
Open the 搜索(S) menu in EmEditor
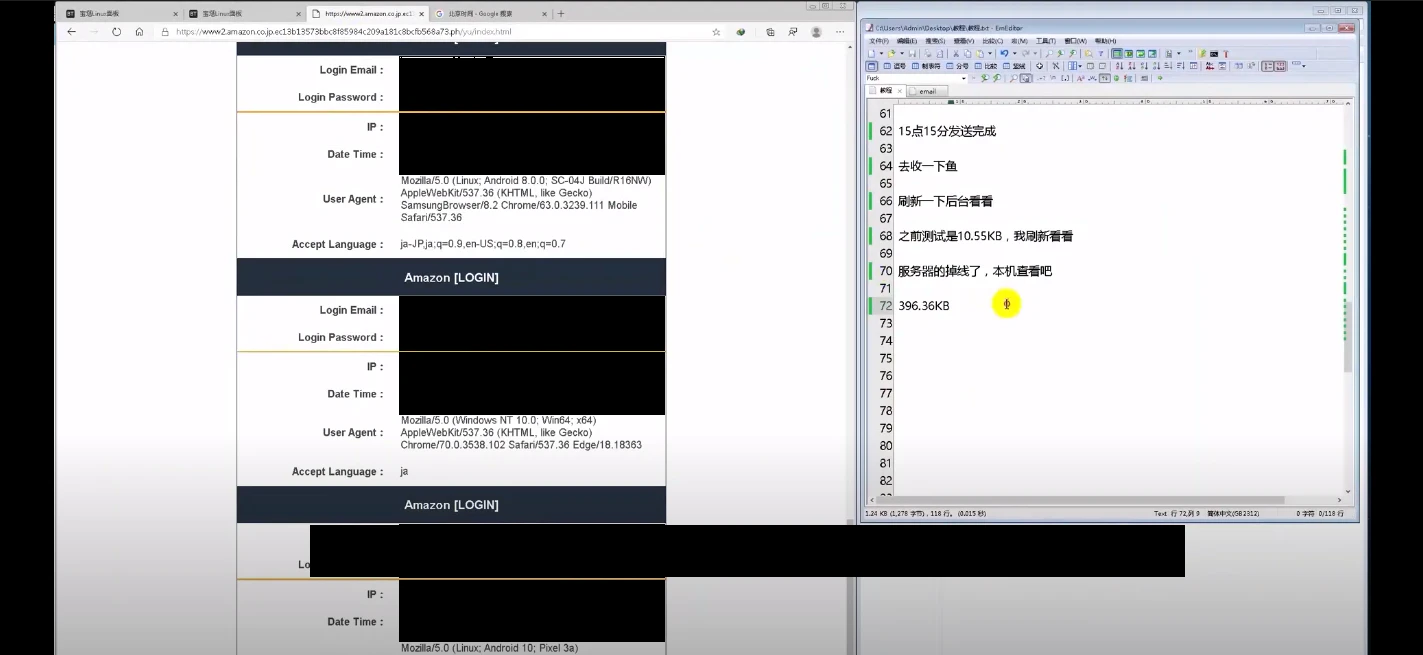coord(935,41)
